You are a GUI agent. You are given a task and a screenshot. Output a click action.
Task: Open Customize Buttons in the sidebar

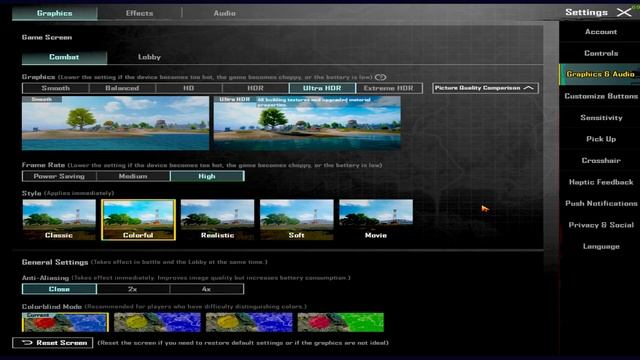(600, 96)
